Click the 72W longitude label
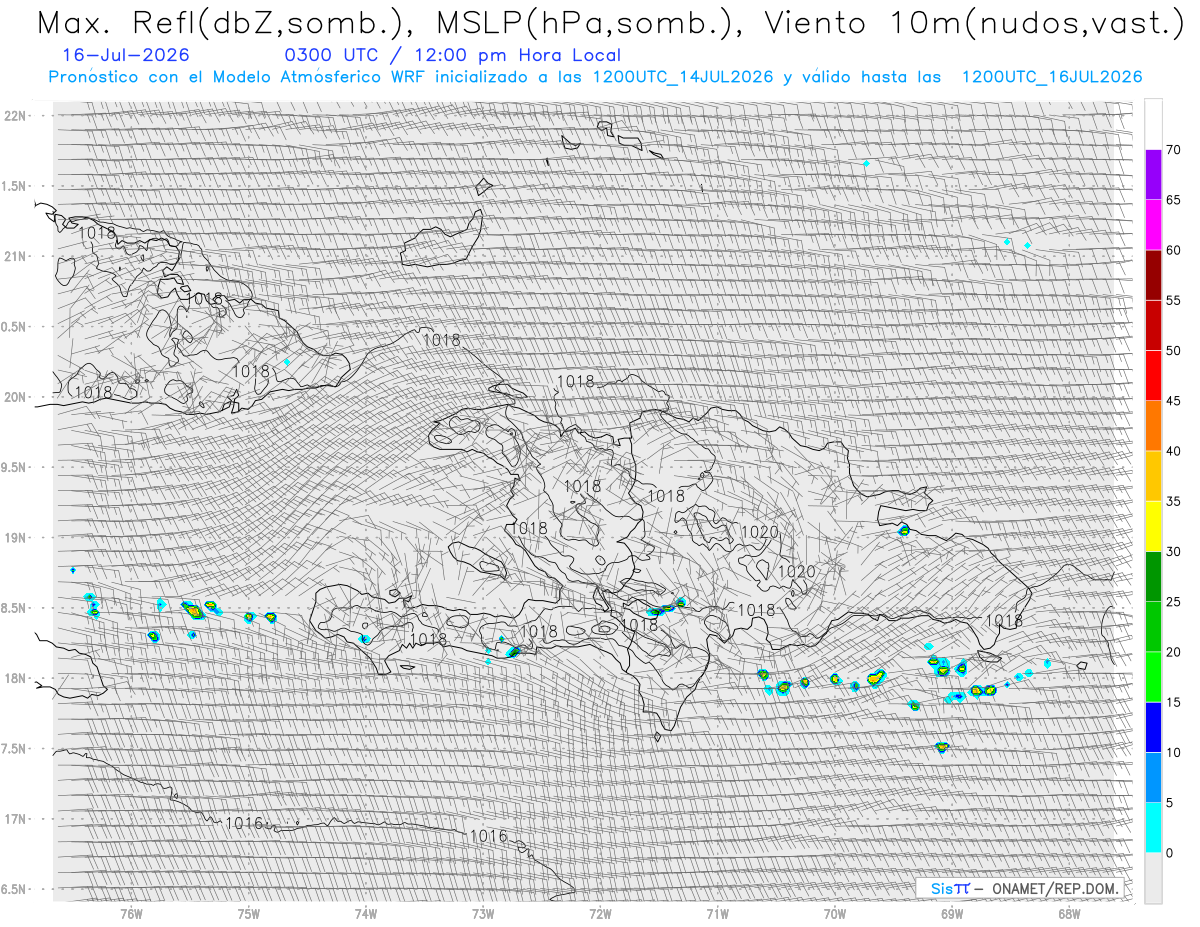This screenshot has width=1200, height=927. 600,913
